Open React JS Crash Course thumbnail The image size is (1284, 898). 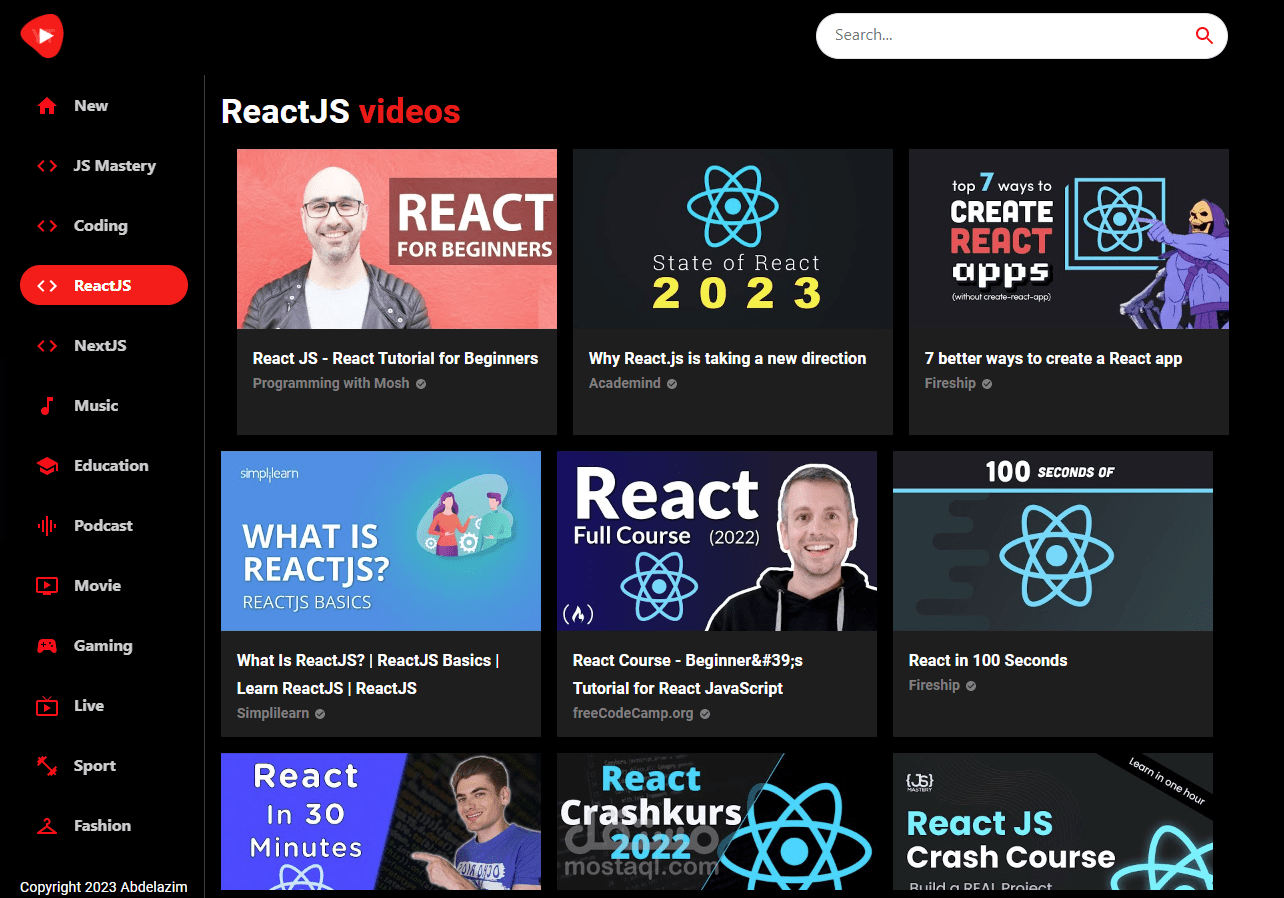1053,821
